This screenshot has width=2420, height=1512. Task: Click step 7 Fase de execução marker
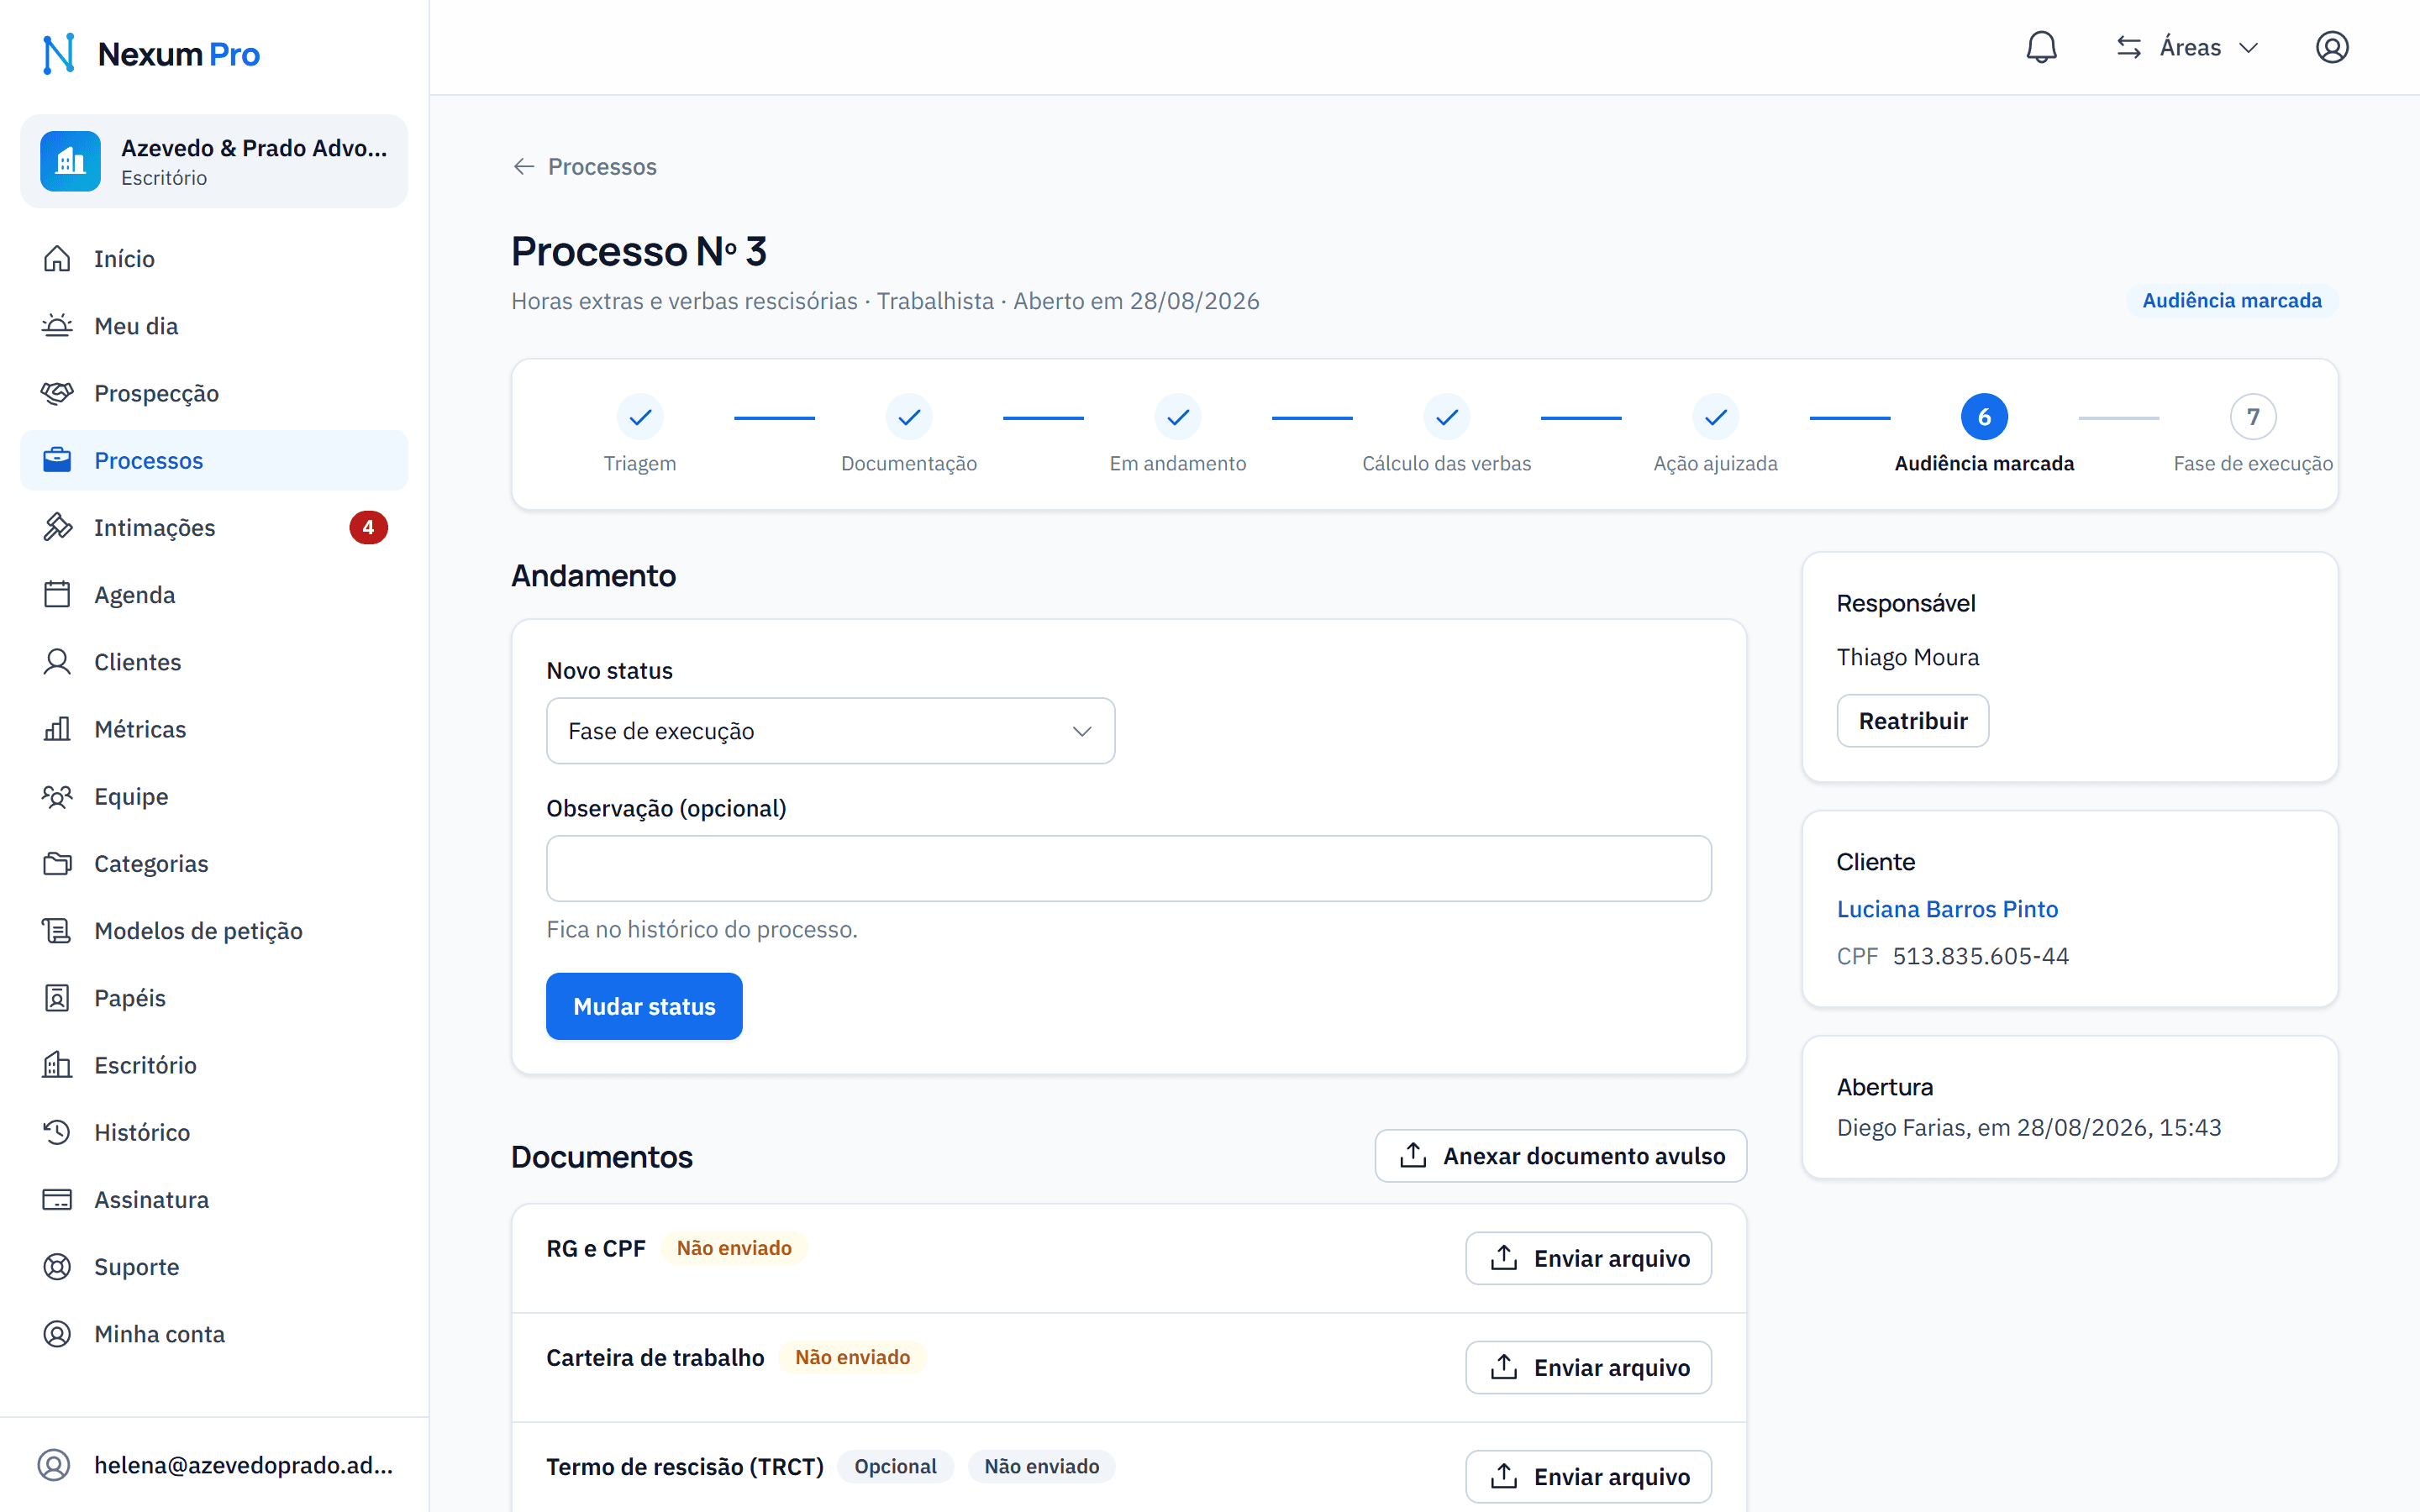(2253, 417)
